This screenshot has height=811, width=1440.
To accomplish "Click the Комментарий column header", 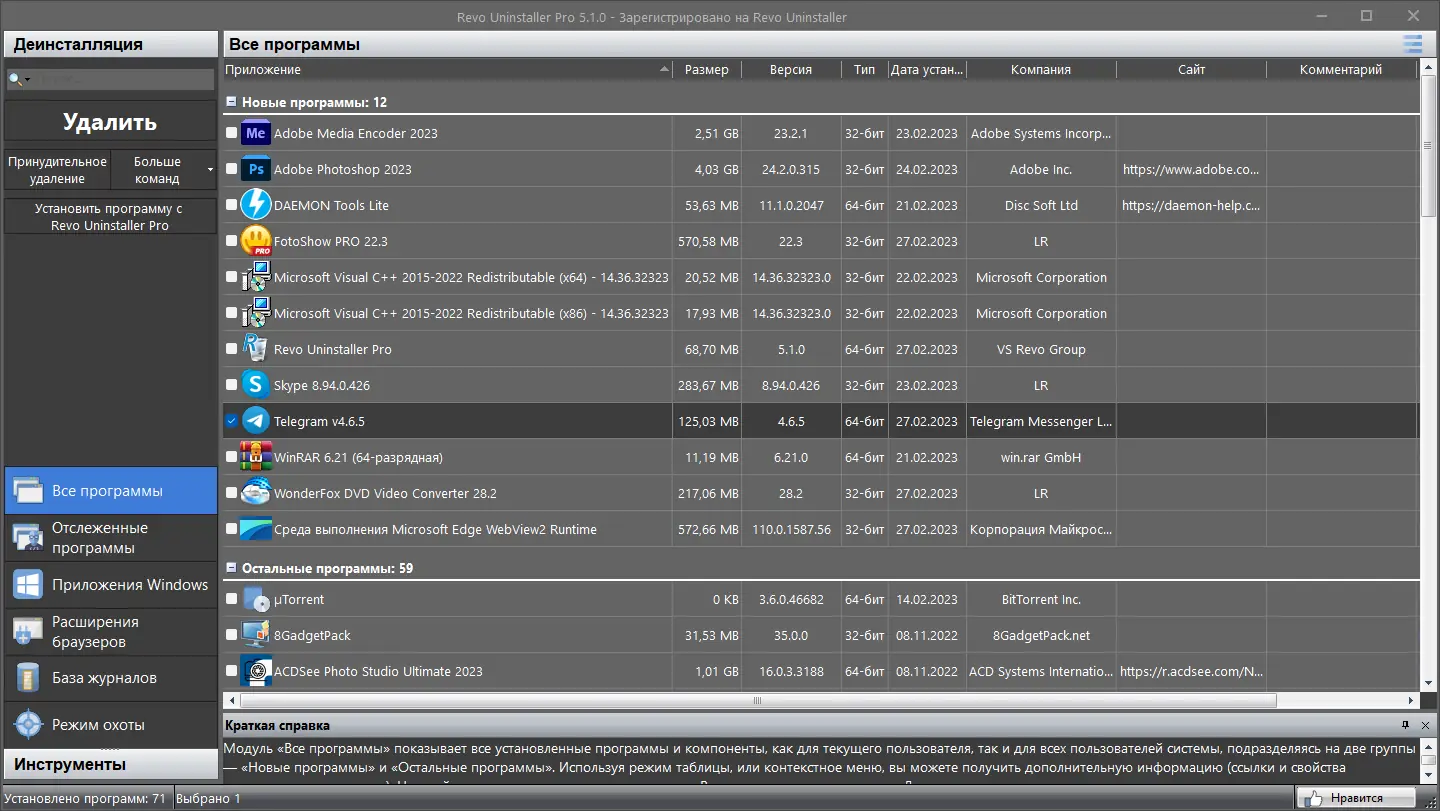I will coord(1341,70).
